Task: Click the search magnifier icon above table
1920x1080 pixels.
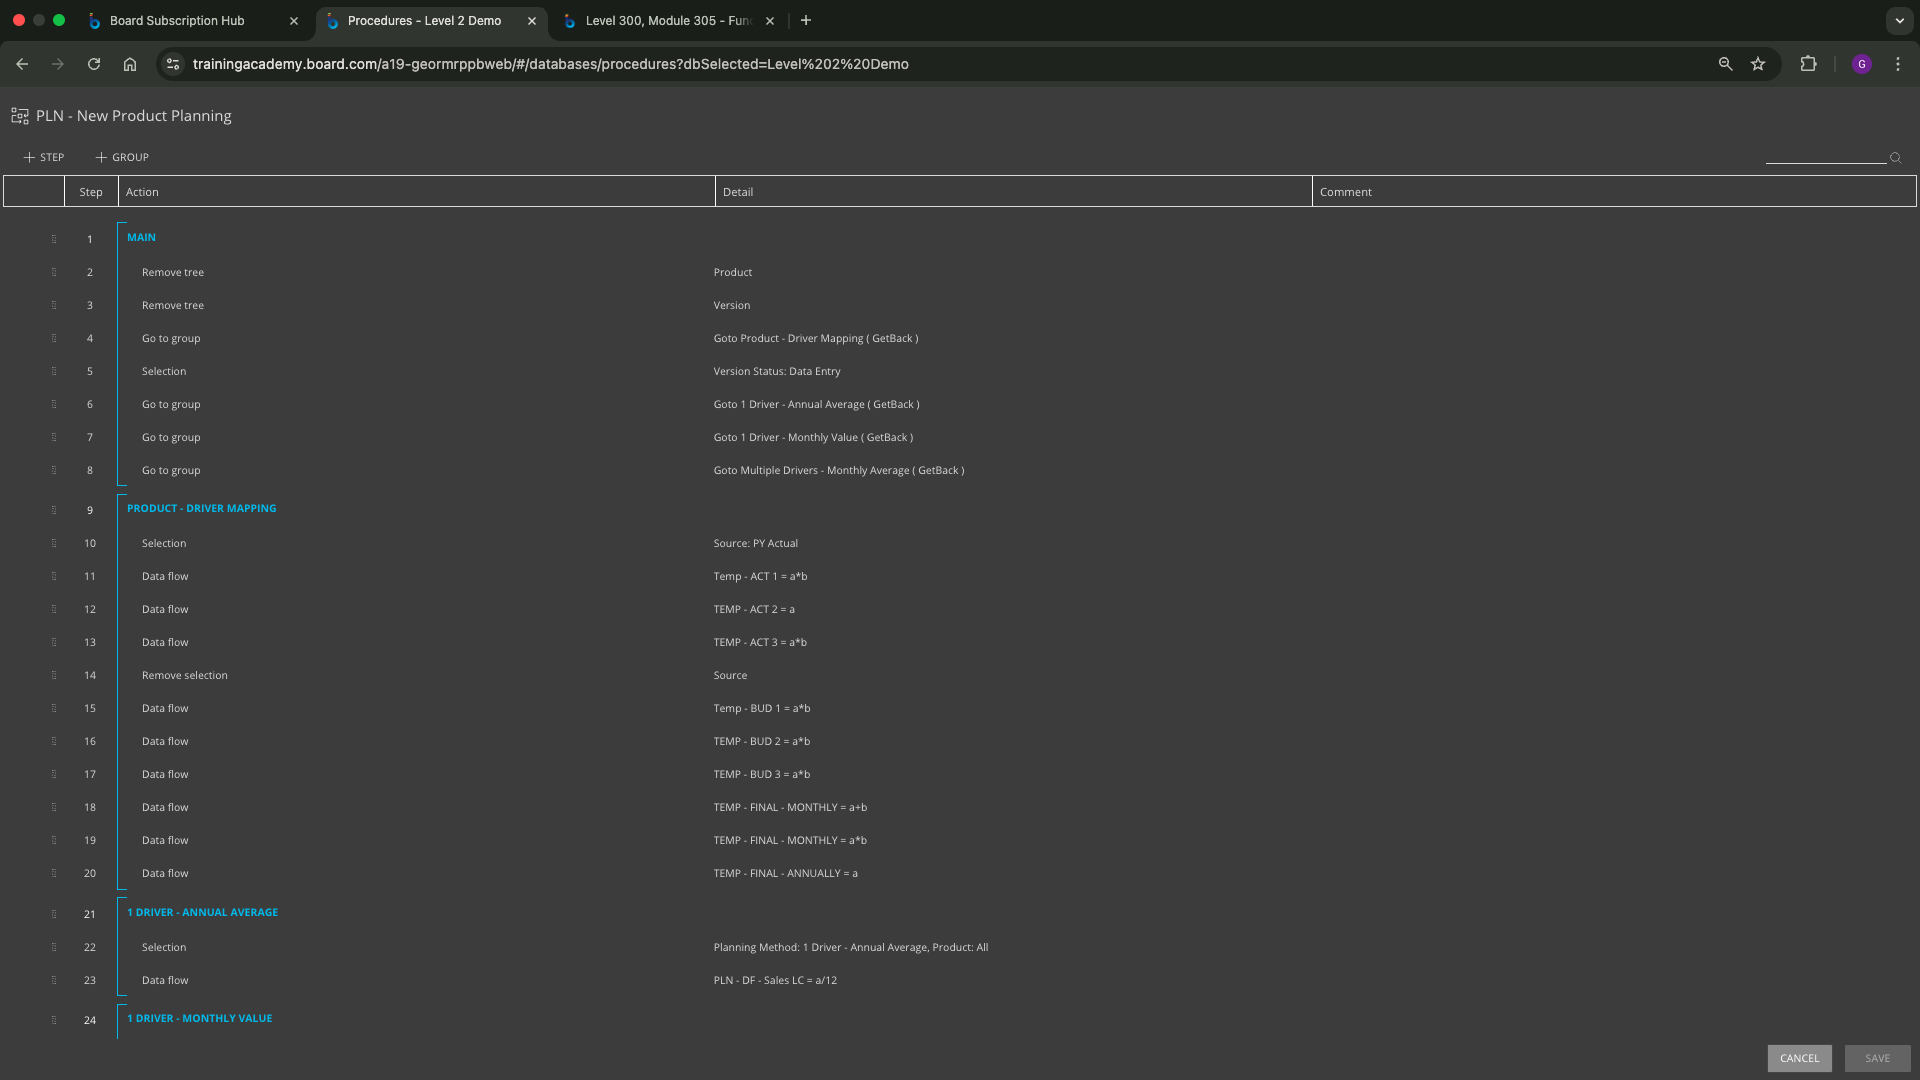Action: click(1895, 158)
